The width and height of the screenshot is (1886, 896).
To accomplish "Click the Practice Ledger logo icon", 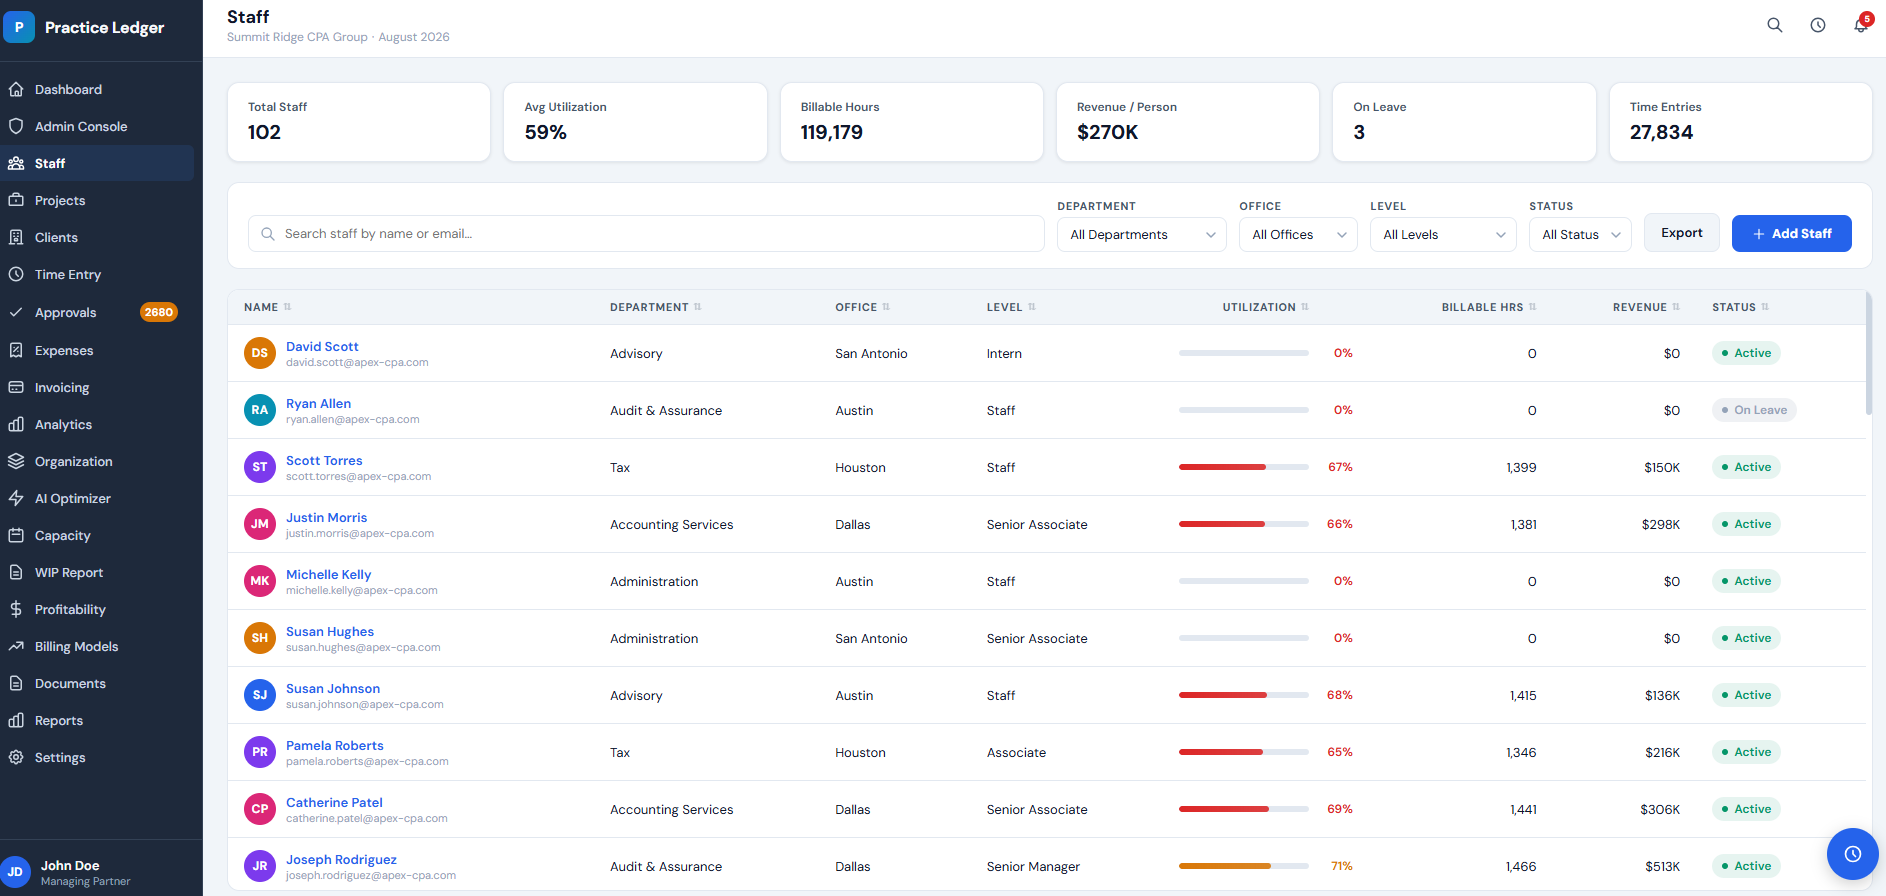I will click(x=19, y=27).
